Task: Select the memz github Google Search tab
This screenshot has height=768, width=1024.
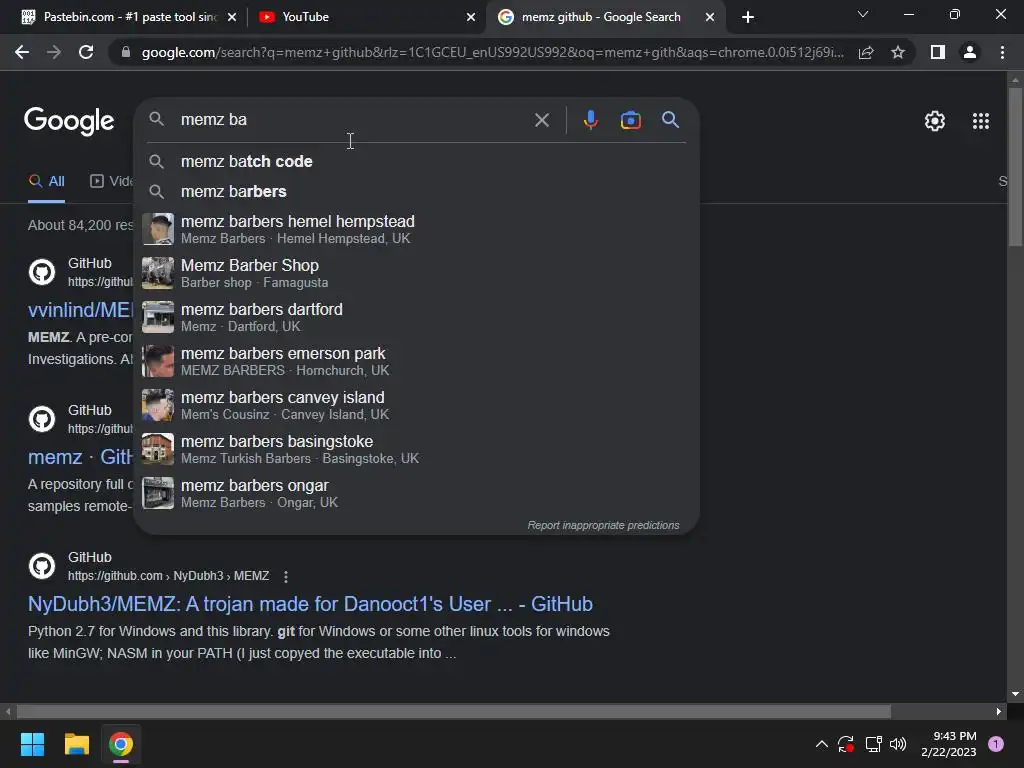Action: coord(605,17)
